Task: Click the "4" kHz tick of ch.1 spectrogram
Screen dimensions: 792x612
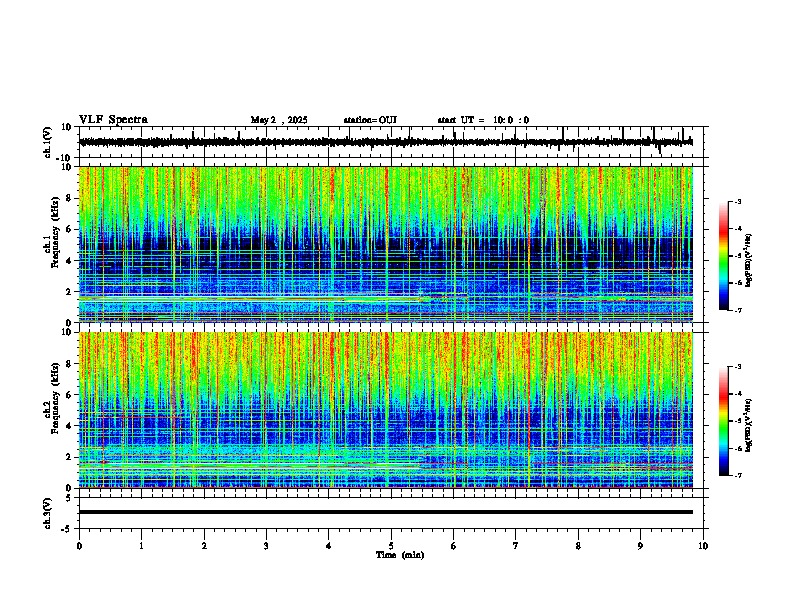Action: 69,261
